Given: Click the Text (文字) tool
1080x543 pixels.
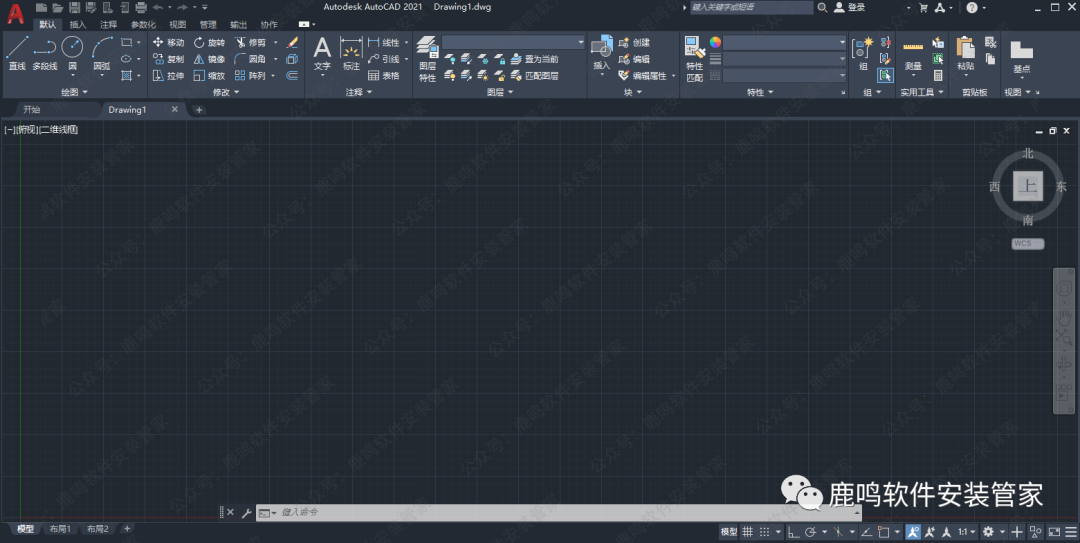Looking at the screenshot, I should 322,54.
